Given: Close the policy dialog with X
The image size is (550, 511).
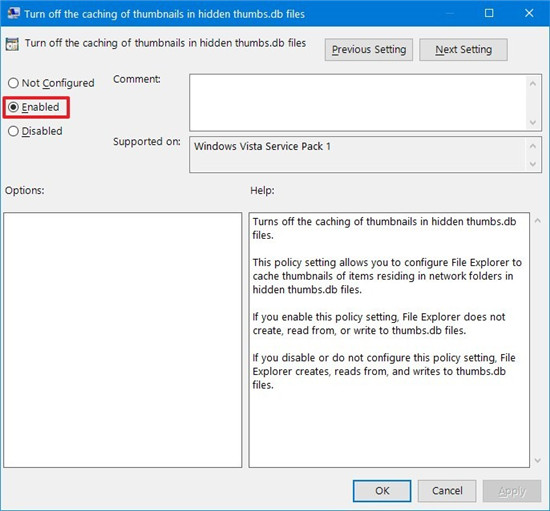Looking at the screenshot, I should click(x=529, y=13).
